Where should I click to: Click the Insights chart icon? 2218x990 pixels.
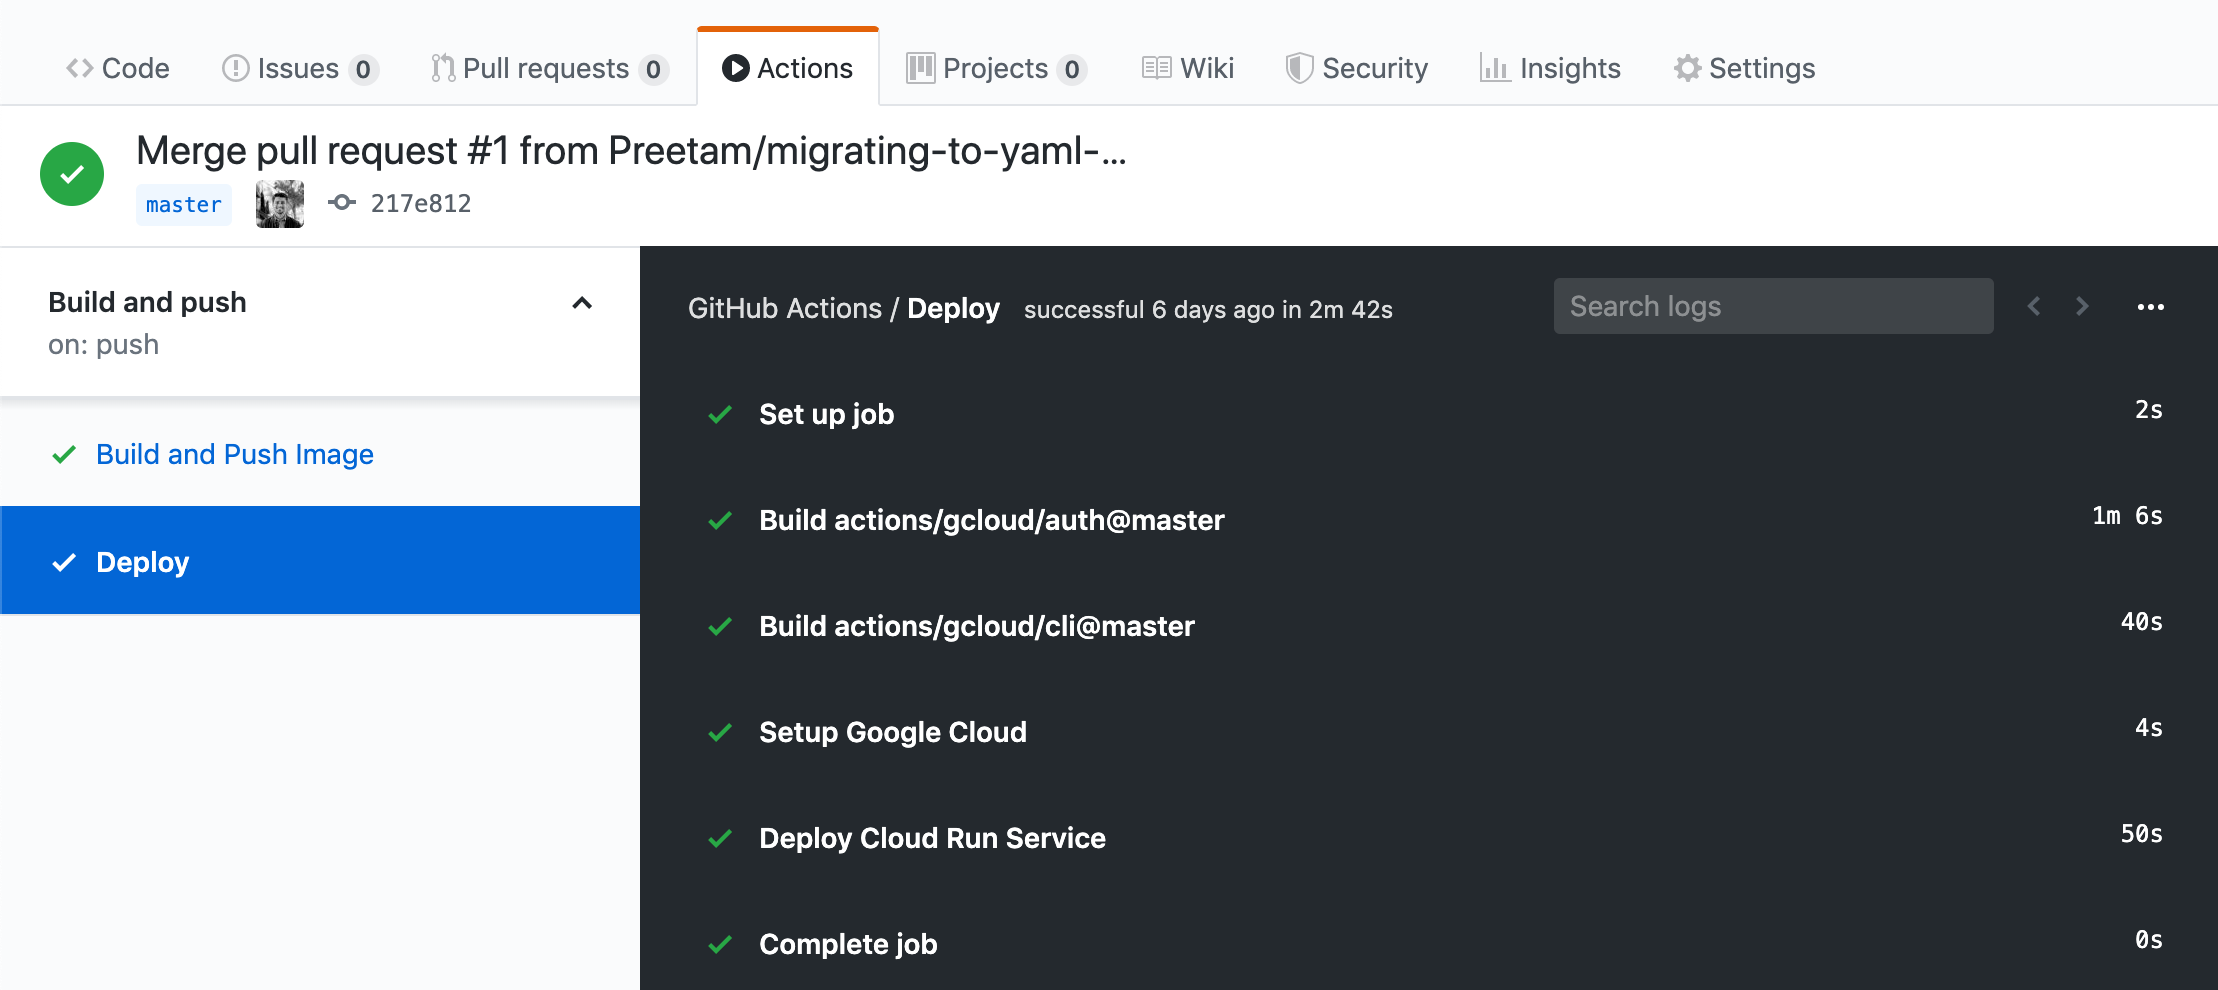click(x=1494, y=67)
